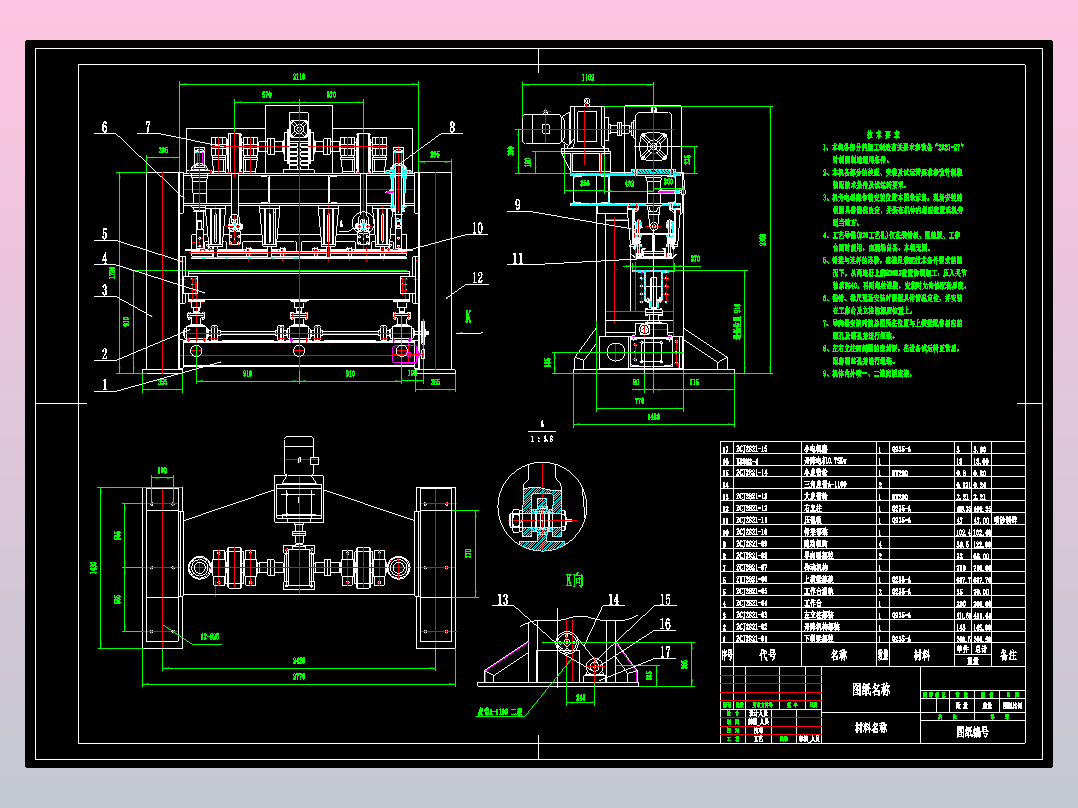Click part callout number 11 on side view
This screenshot has height=808, width=1078.
tap(517, 259)
